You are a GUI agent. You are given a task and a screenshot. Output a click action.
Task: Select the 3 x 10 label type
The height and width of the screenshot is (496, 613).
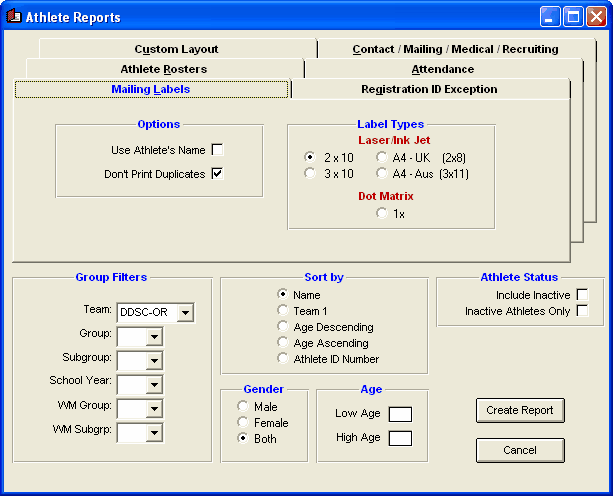pos(310,173)
